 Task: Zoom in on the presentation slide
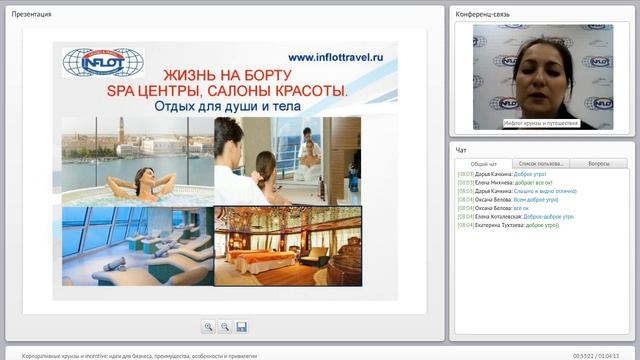tap(208, 327)
